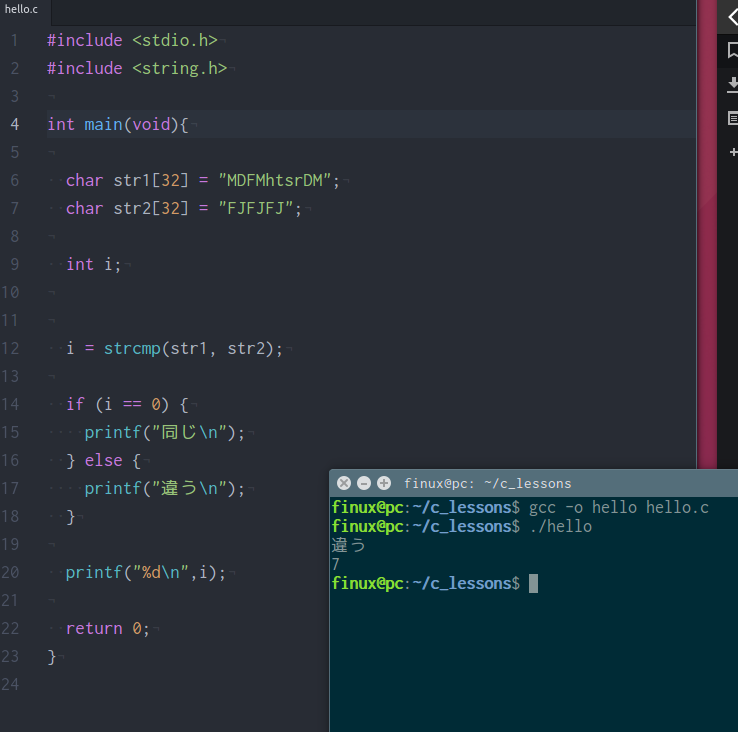Click gutter line number 24
Screen dimensions: 738x732
[x=10, y=684]
